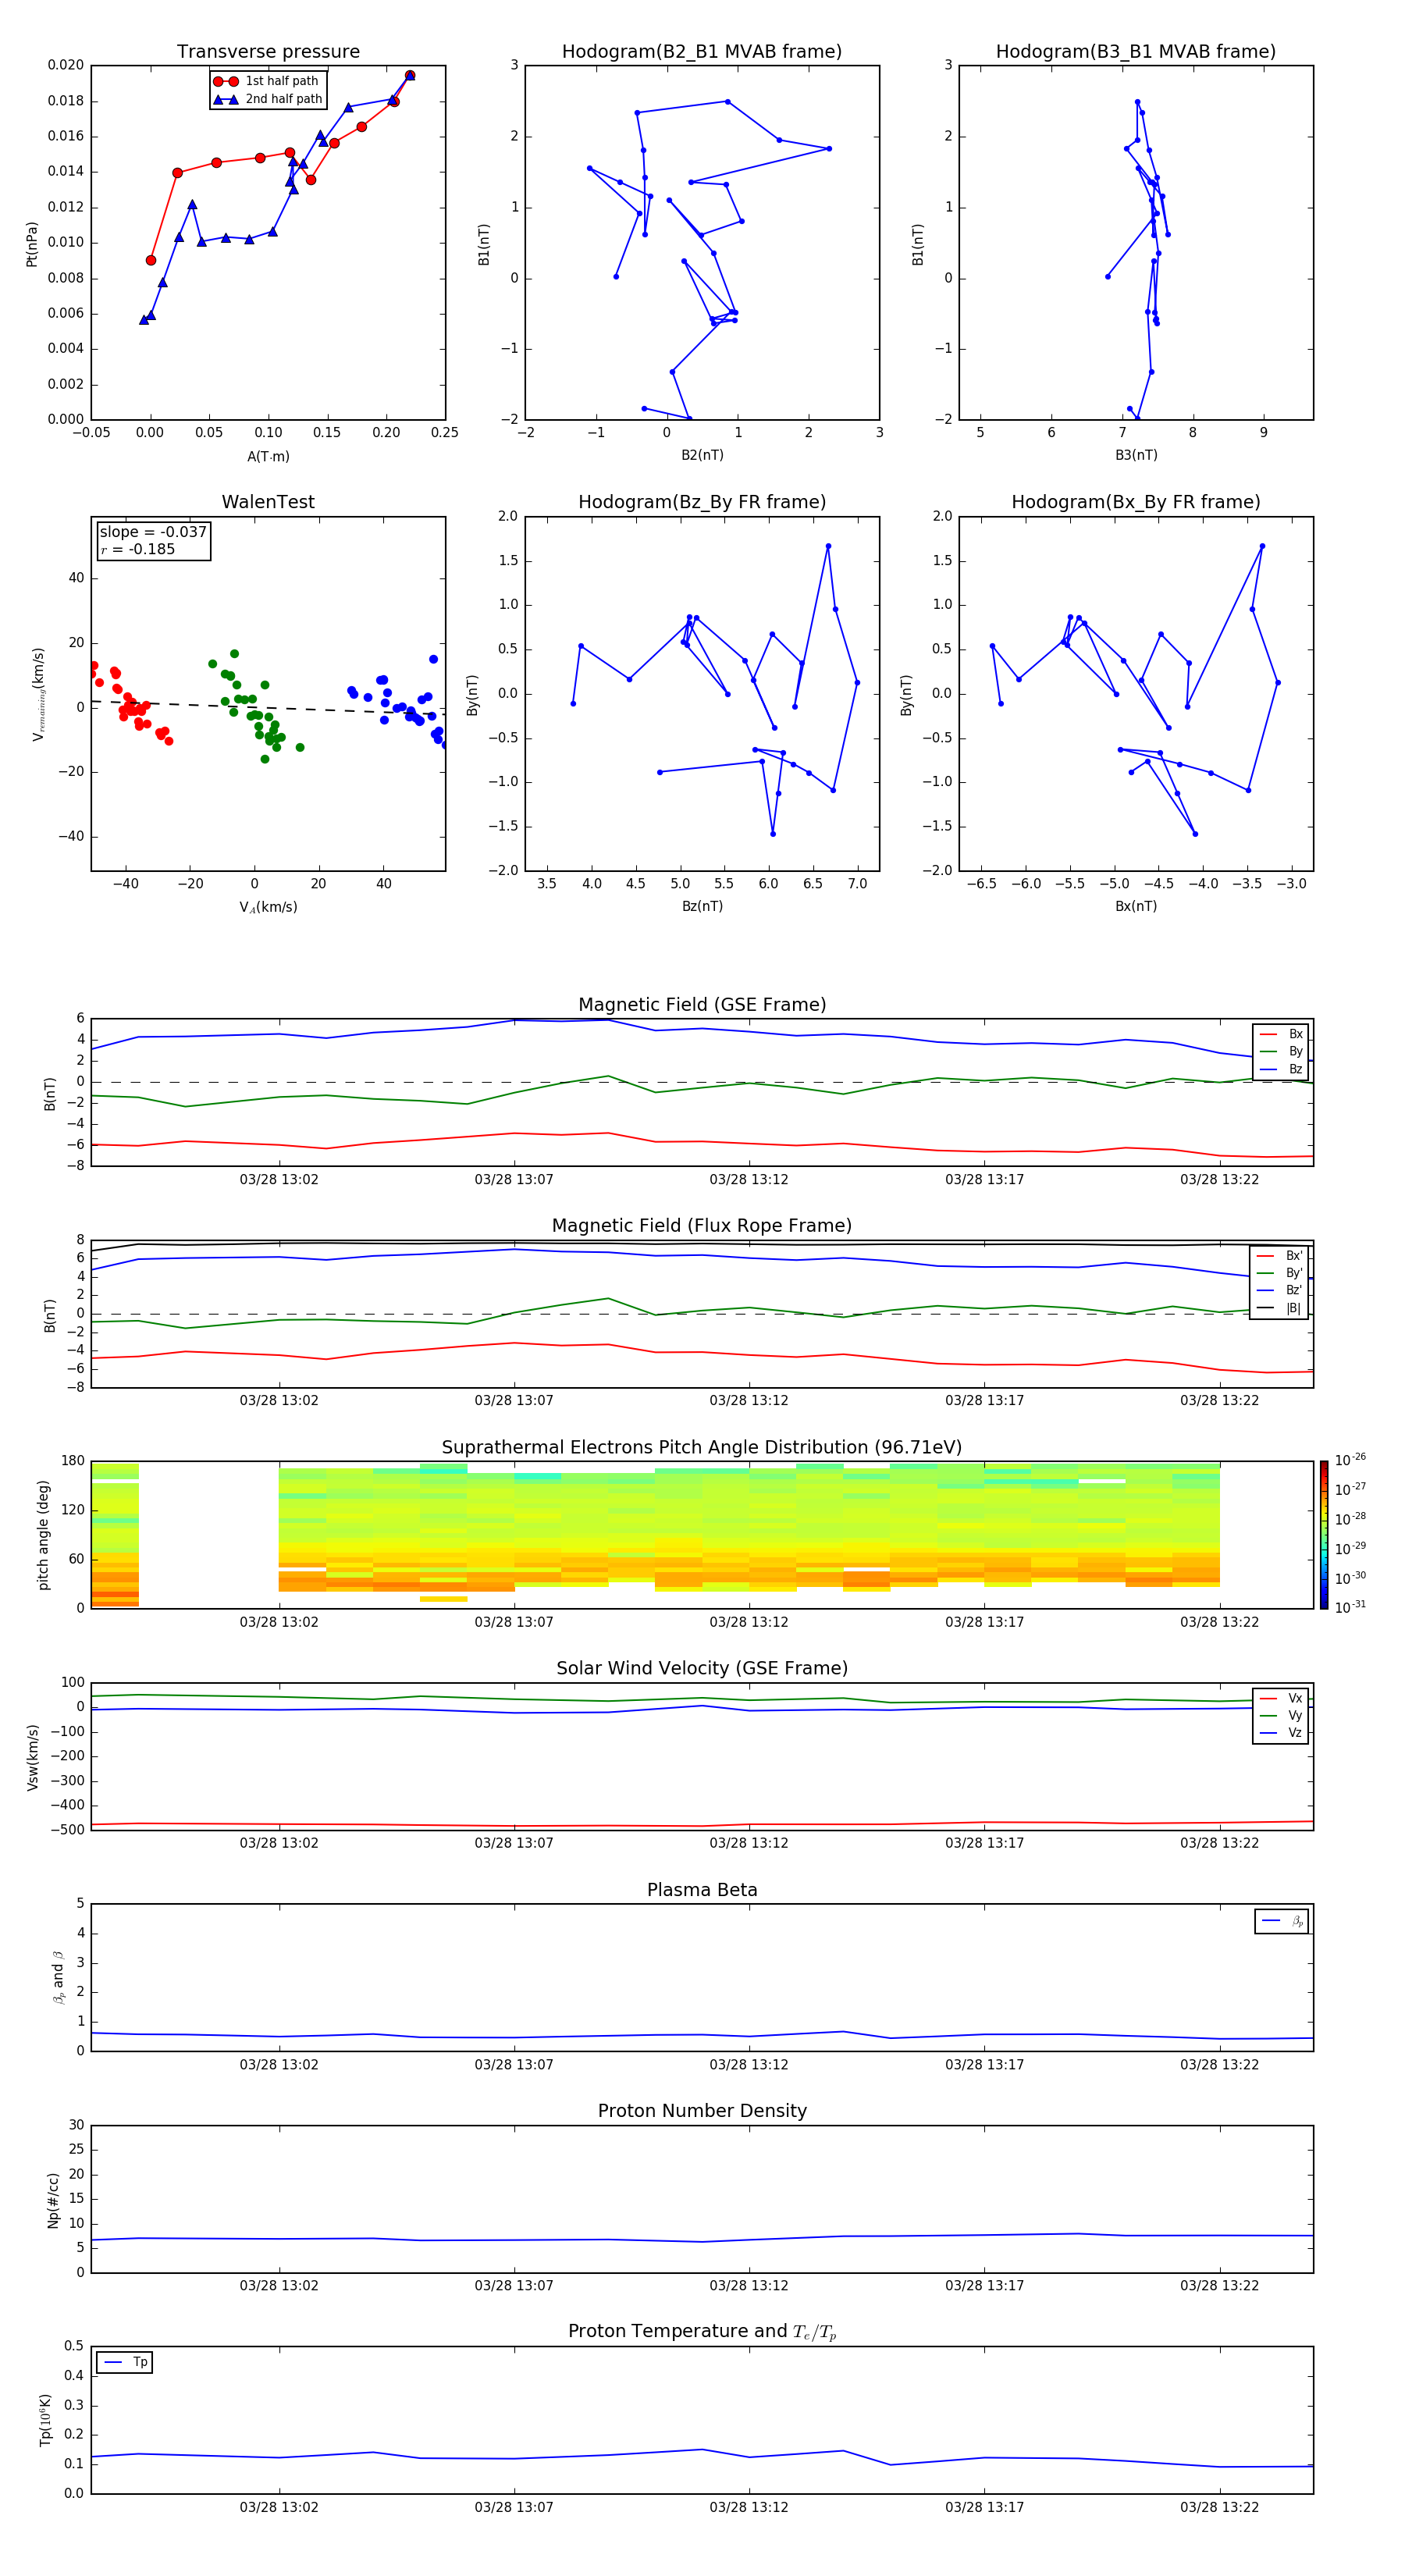
Task: Click '03/28 13:12' tick under Proton Number Density plot
Action: 749,2286
